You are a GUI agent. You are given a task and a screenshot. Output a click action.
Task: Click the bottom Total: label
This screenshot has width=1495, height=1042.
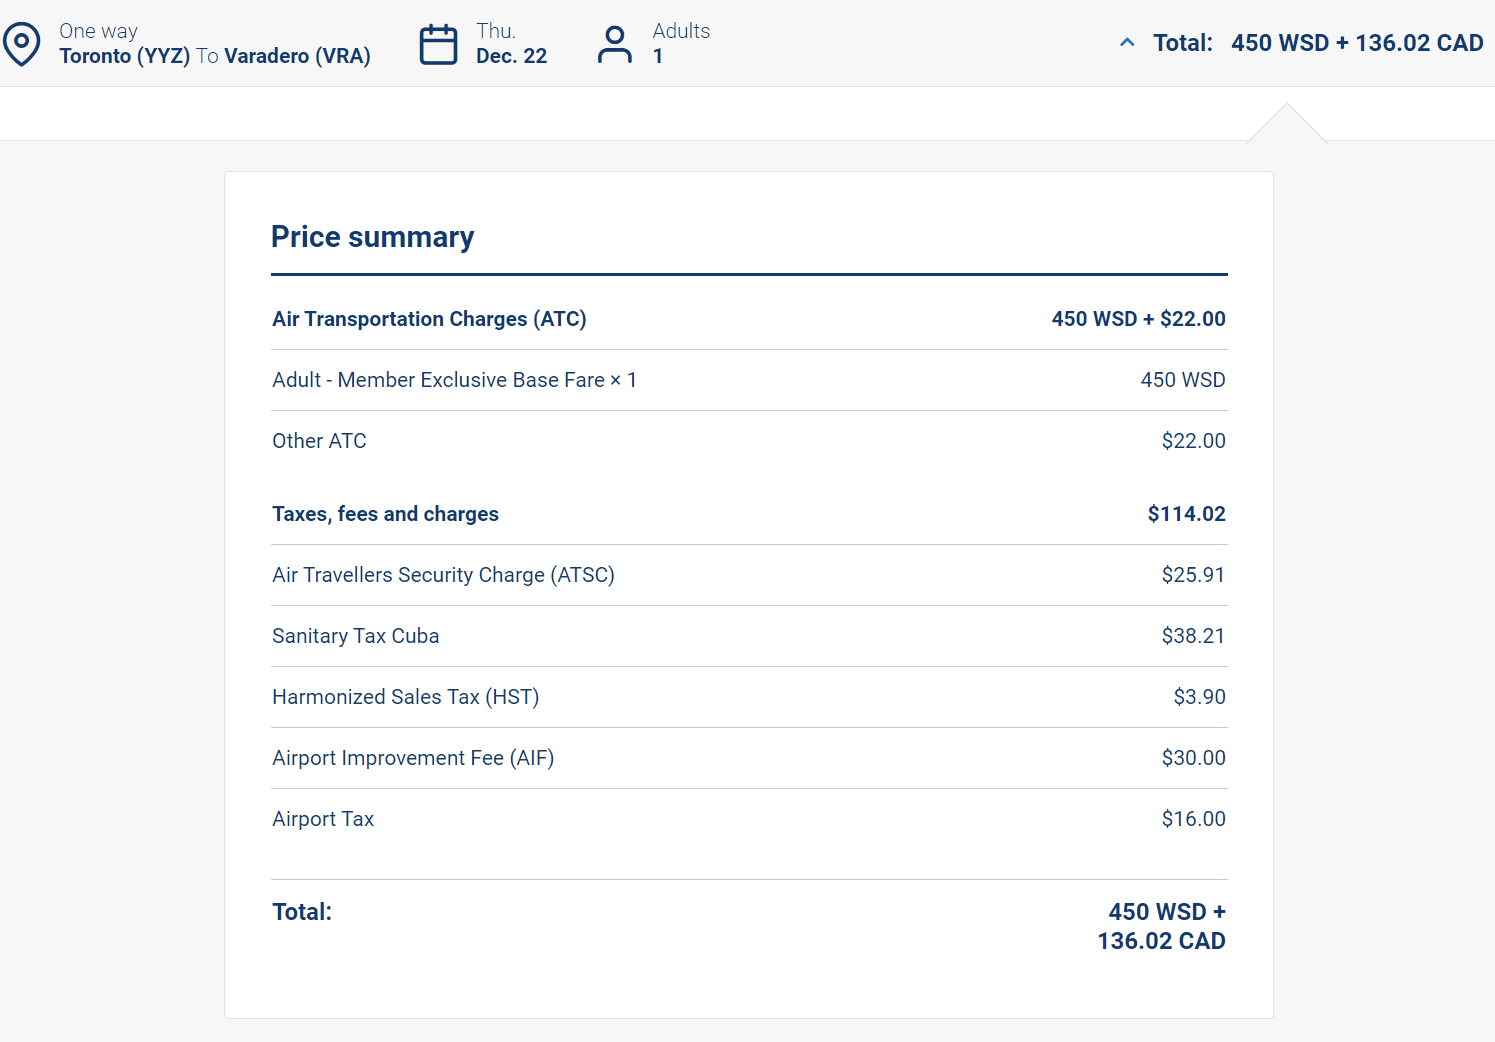click(x=302, y=912)
